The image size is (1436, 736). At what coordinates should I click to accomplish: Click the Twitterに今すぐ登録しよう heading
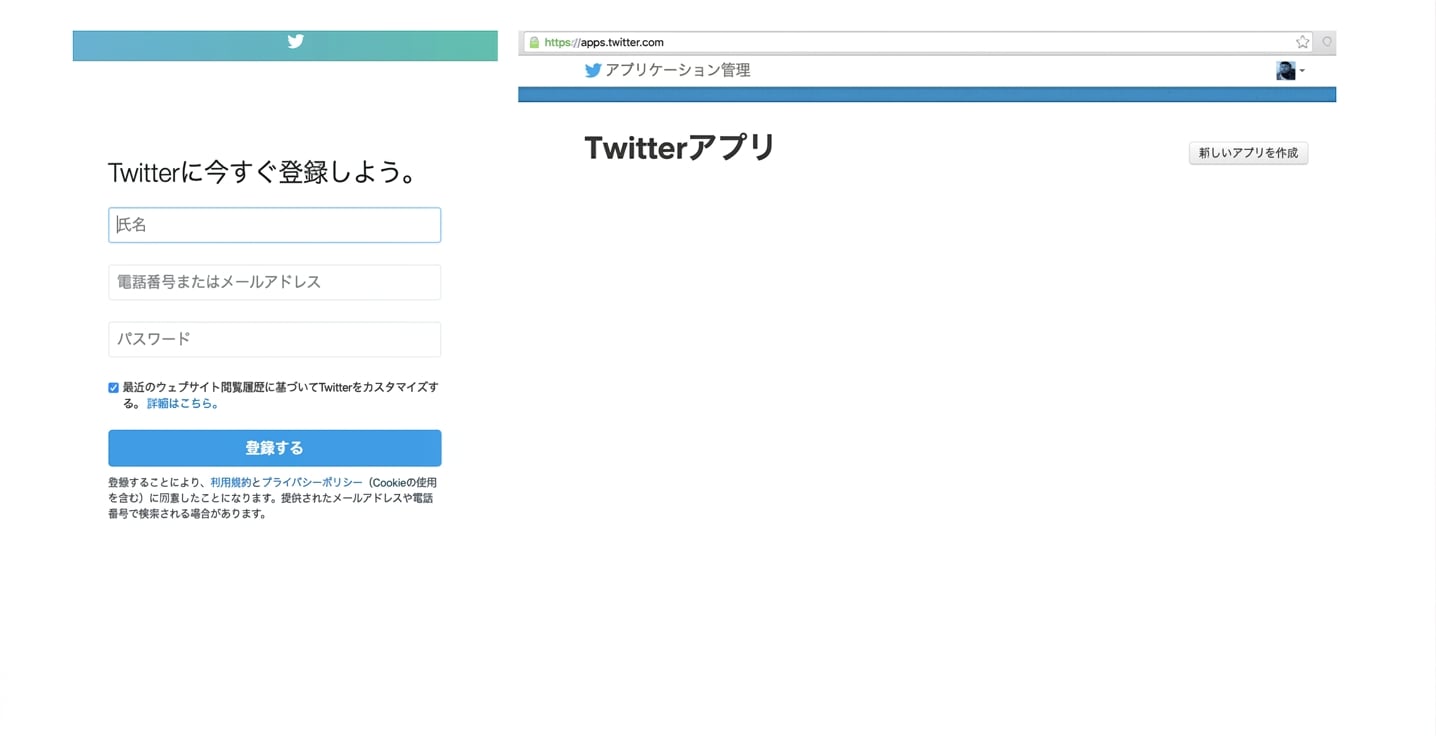262,173
